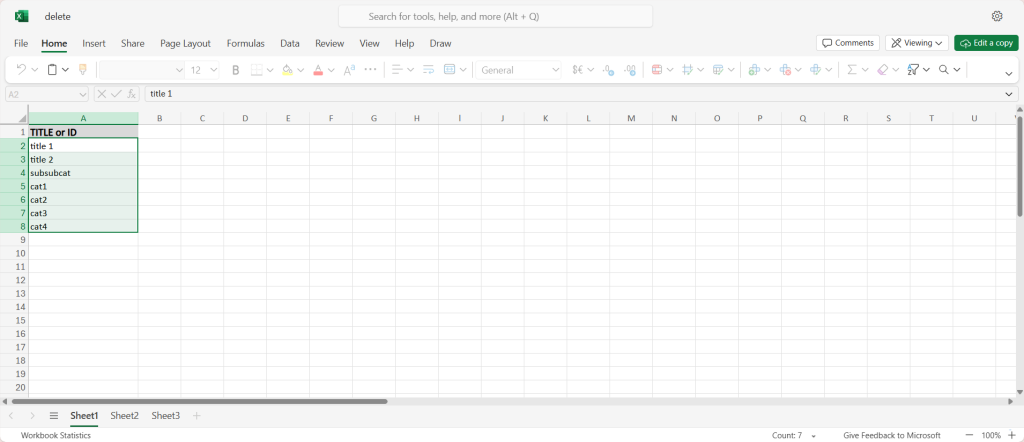The height and width of the screenshot is (442, 1024).
Task: Open the Comments pane button
Action: coord(847,43)
